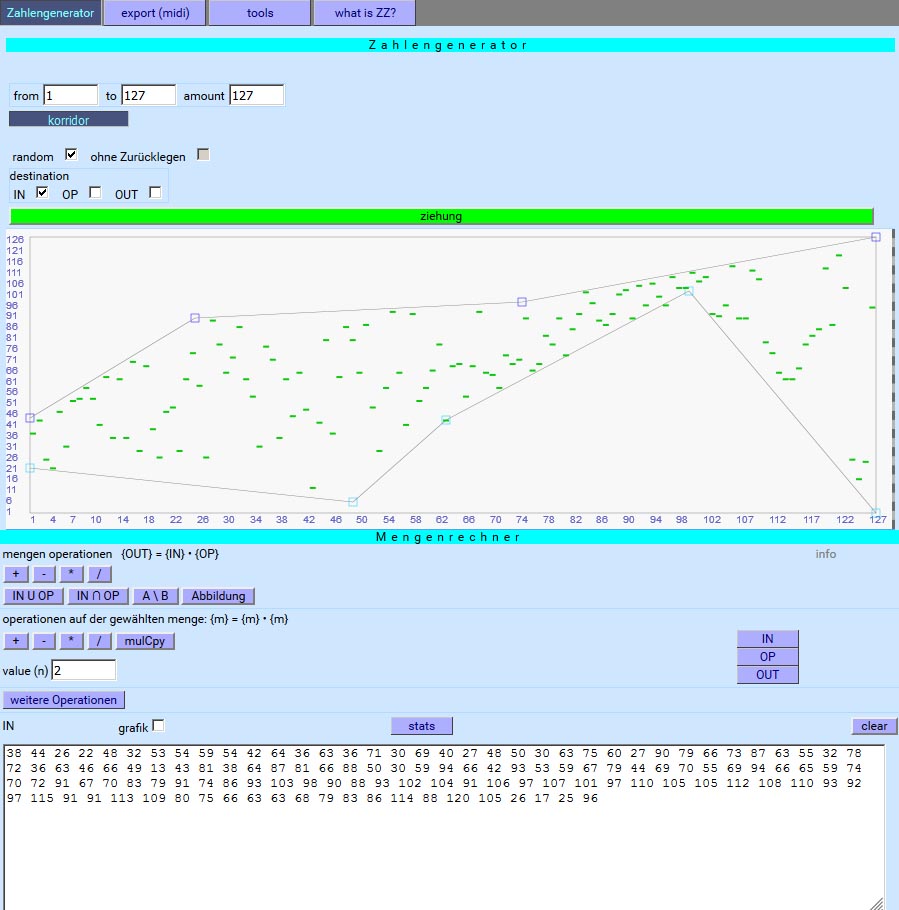Start a new ziehung
899x910 pixels.
point(440,216)
